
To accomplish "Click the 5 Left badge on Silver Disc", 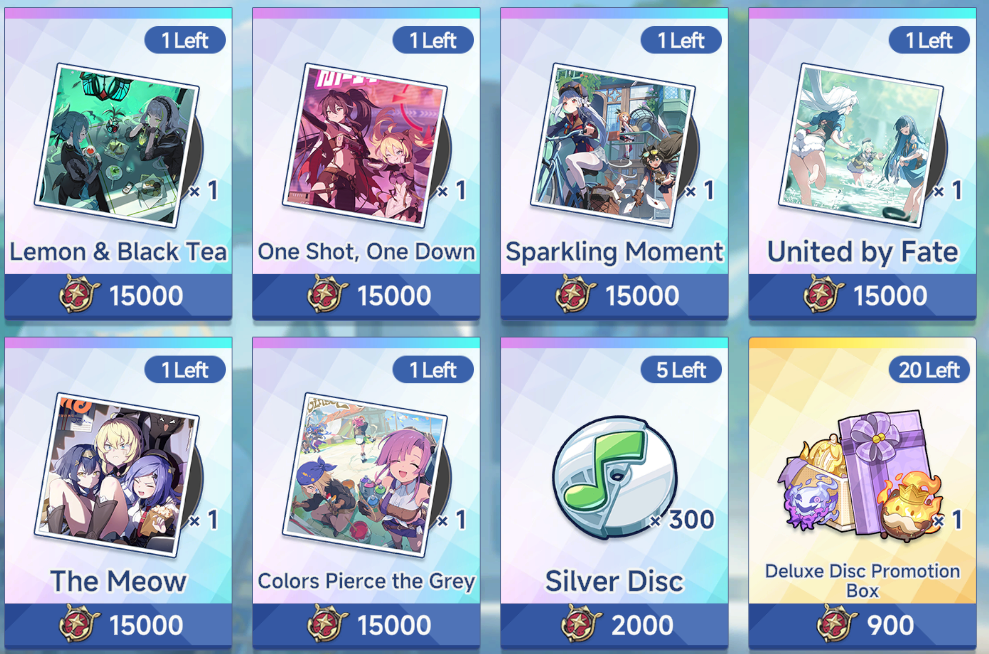I will (x=681, y=370).
